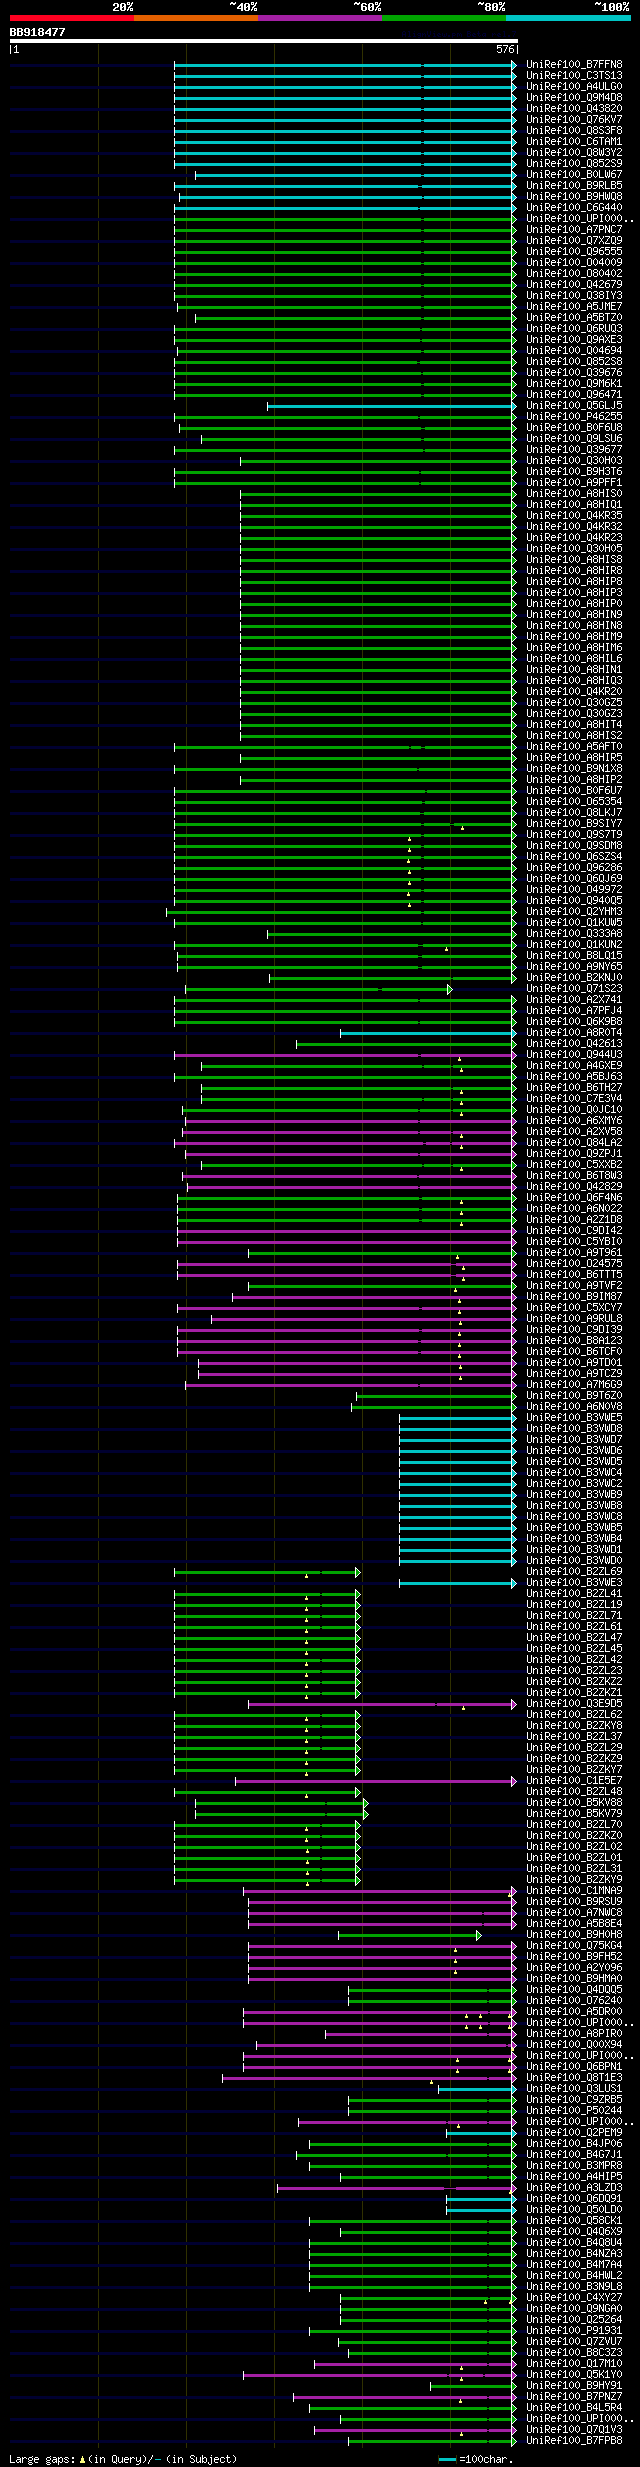
Task: Open hit UniRef100_C3TS13
Action: (x=574, y=75)
